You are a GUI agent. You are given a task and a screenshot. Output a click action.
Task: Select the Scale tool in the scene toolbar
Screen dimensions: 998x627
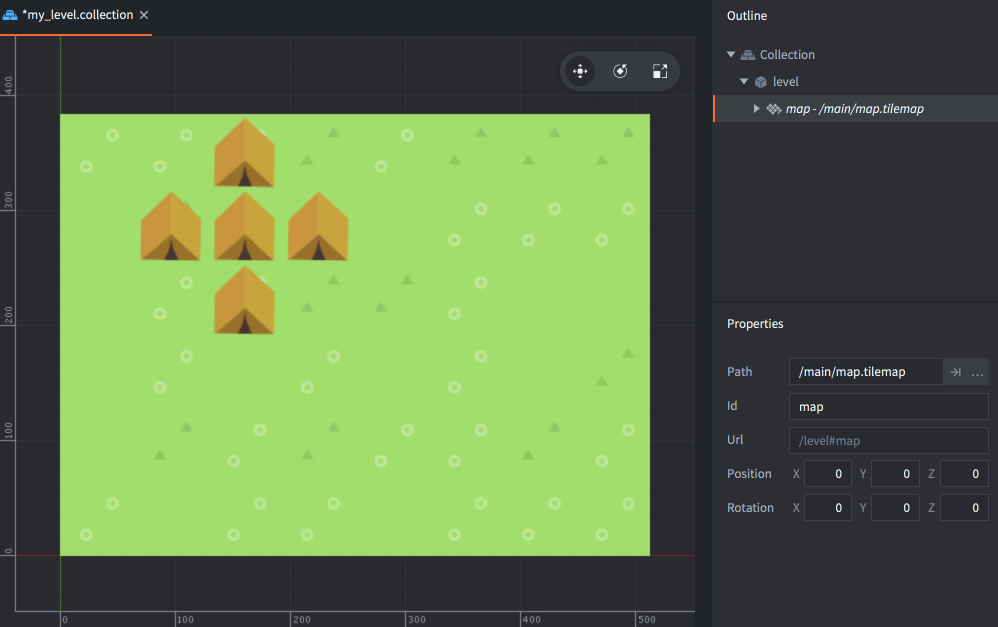pyautogui.click(x=660, y=71)
